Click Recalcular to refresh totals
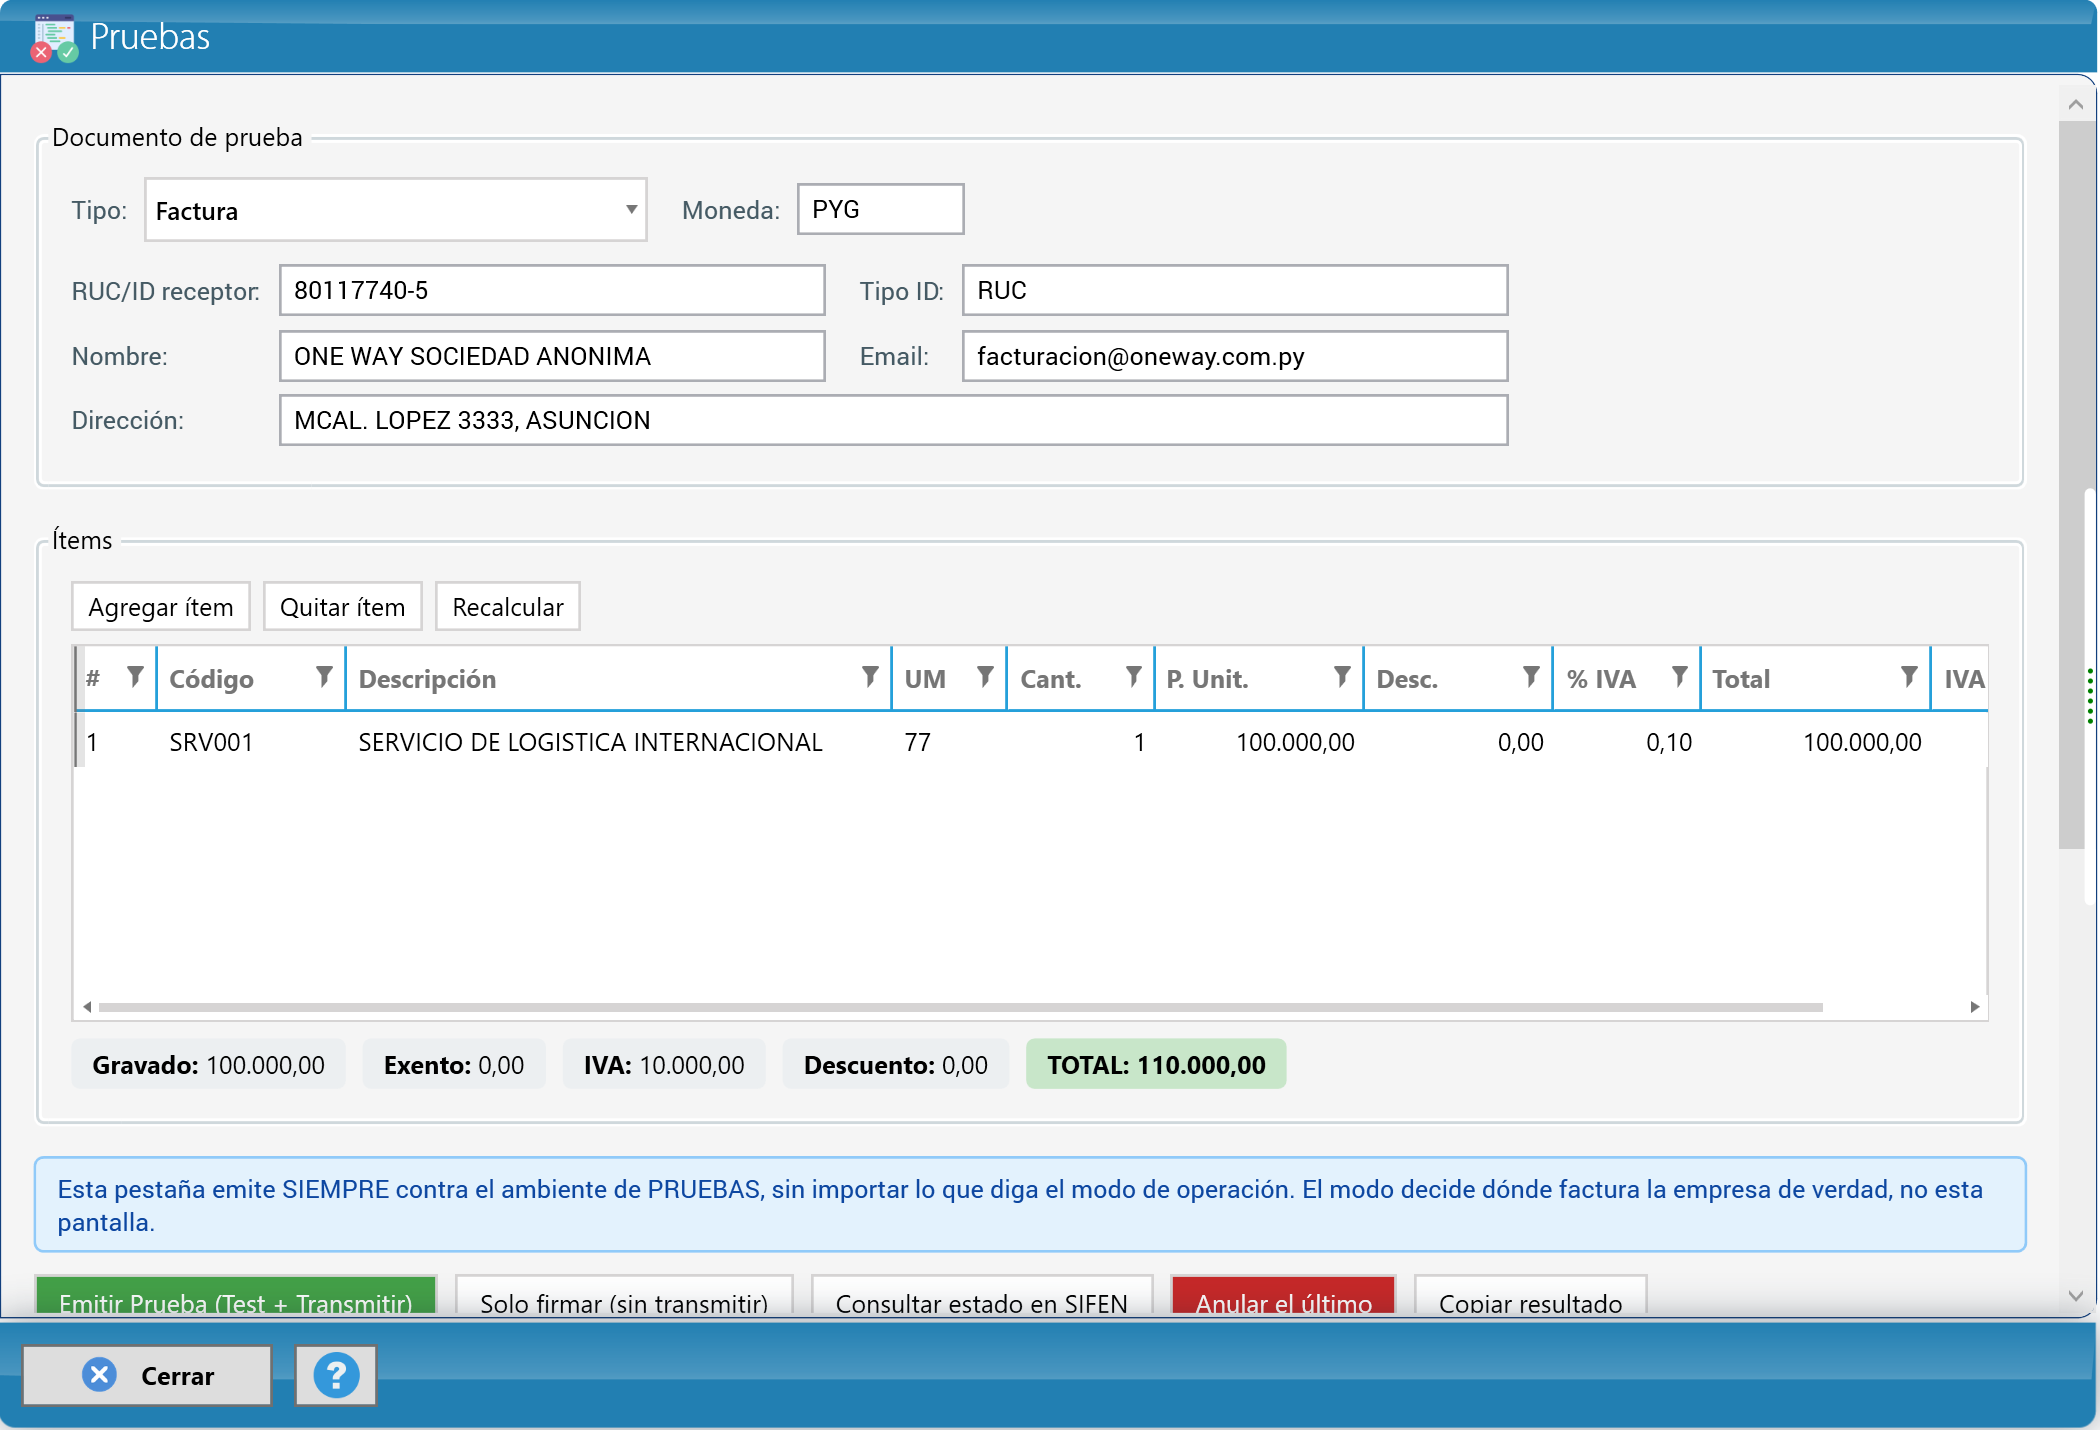Screen dimensions: 2100x1430 [508, 607]
